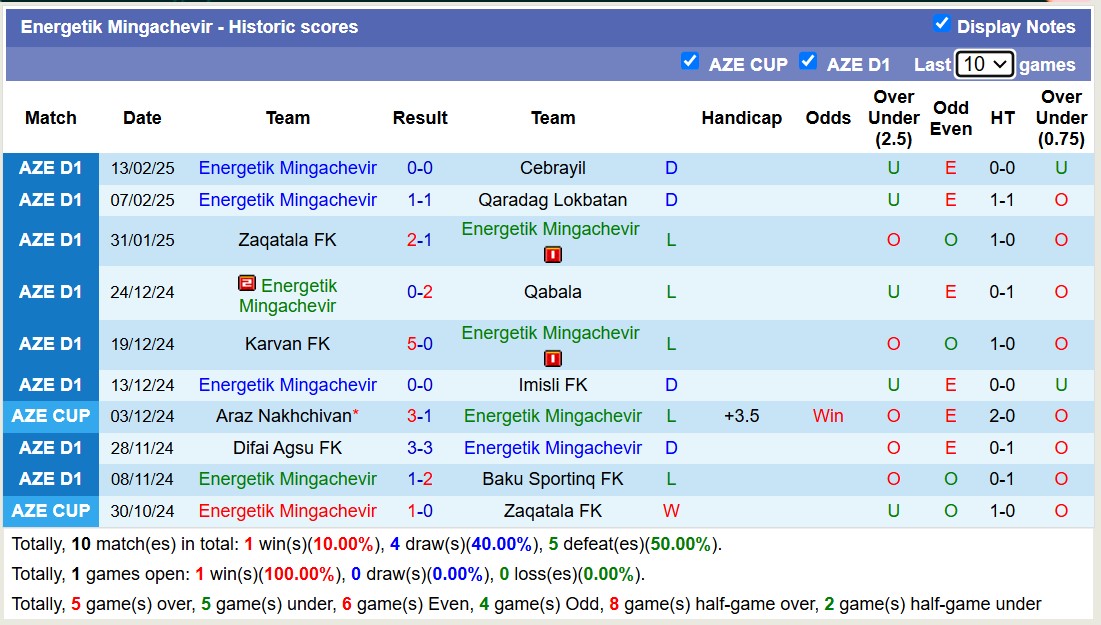Click the 5-0 result against Karvan FK
This screenshot has height=625, width=1101.
click(x=420, y=344)
